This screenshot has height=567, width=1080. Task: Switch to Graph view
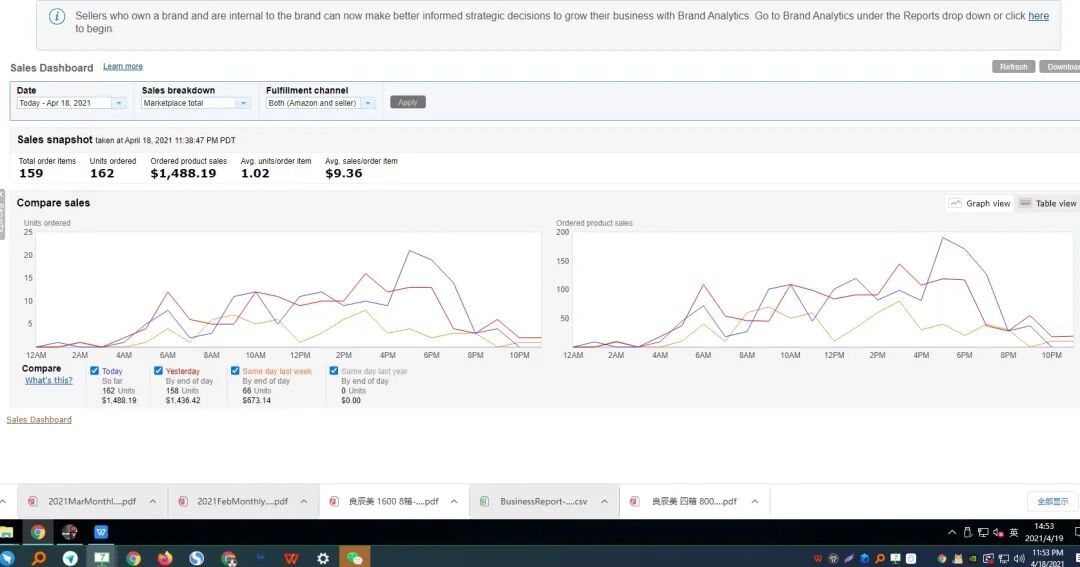point(979,203)
